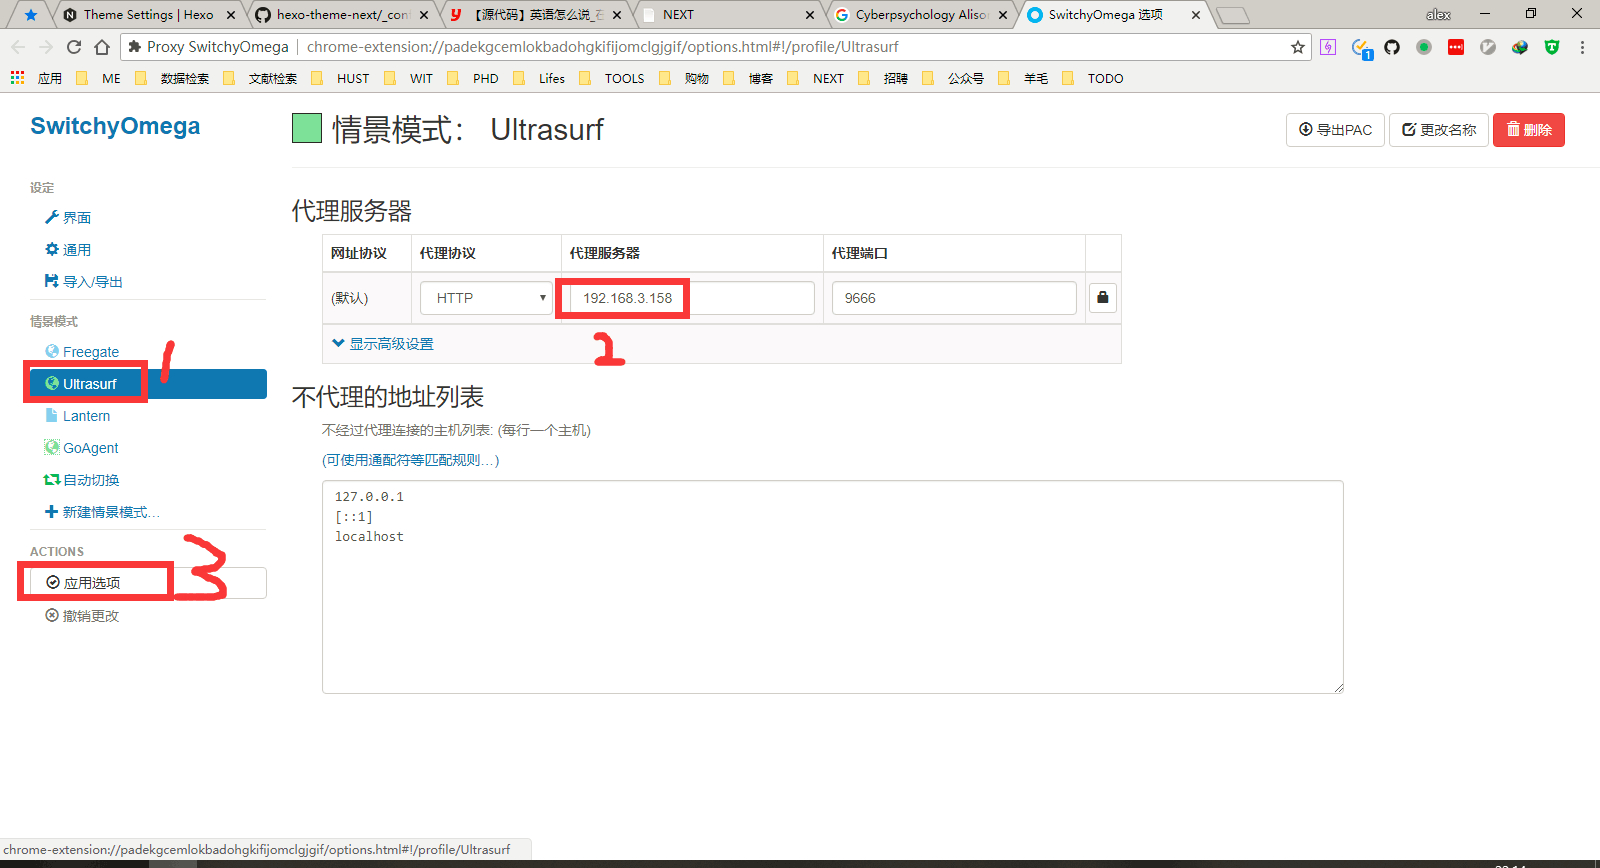
Task: Create new profile via 新建情景模式
Action: click(102, 512)
